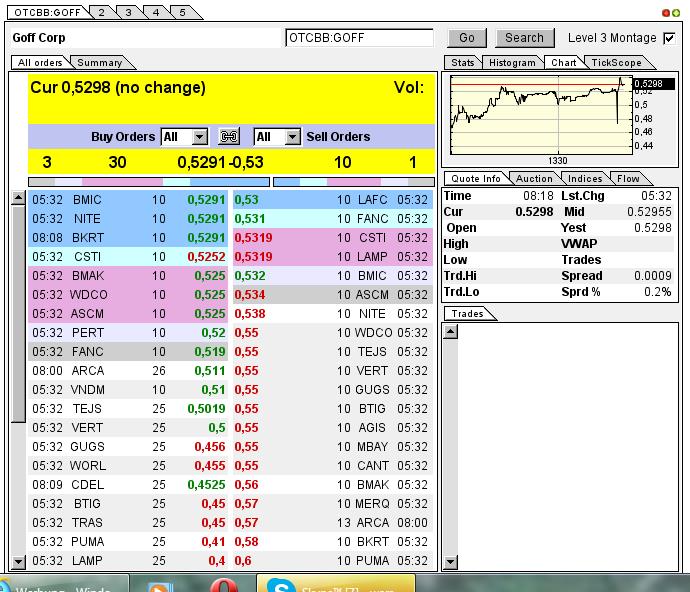
Task: Click the red dot icon at top right
Action: pyautogui.click(x=666, y=13)
